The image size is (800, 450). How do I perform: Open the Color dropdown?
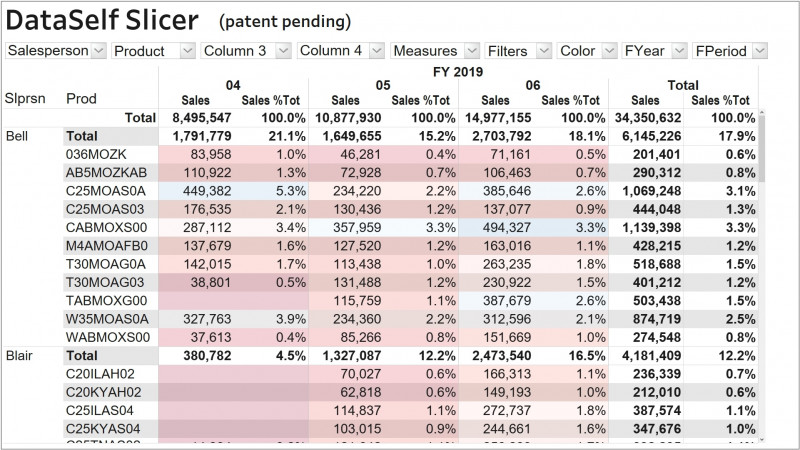[x=587, y=51]
